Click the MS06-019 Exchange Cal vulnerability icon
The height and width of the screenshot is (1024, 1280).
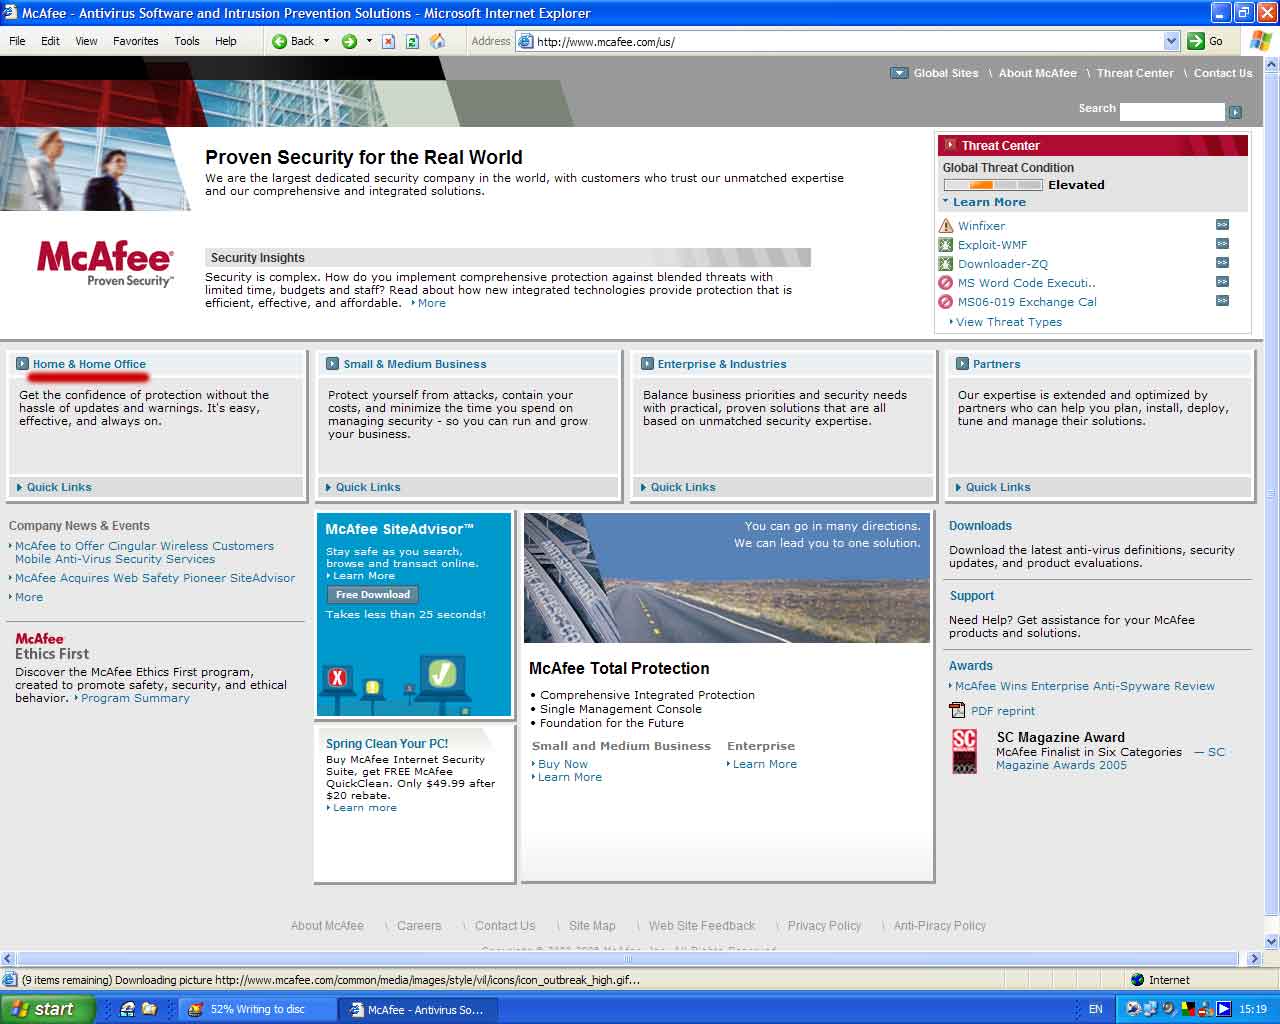pyautogui.click(x=946, y=302)
